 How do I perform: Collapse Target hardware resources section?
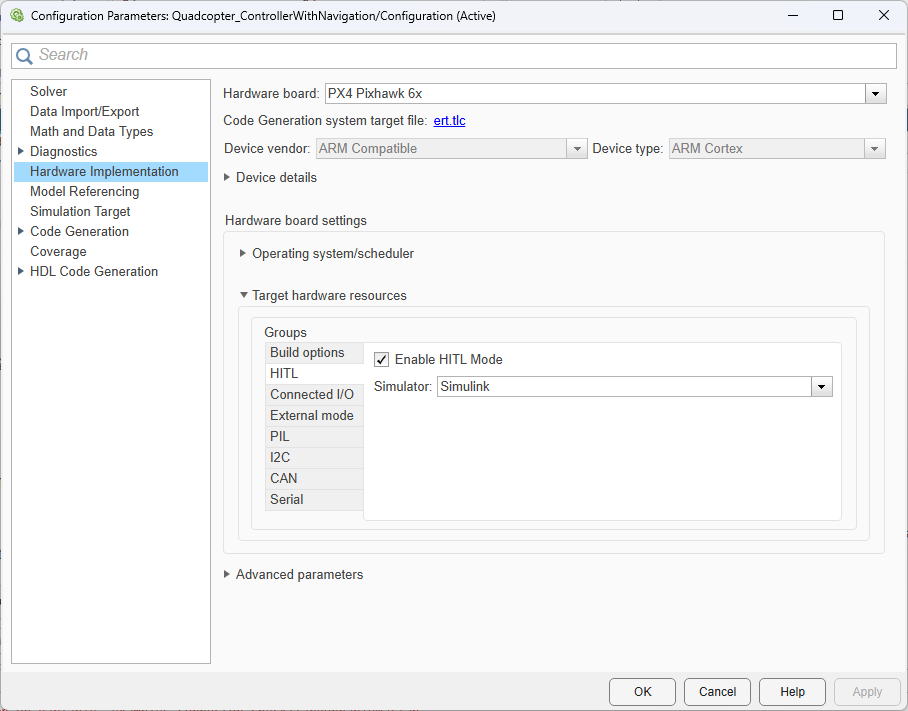click(244, 295)
